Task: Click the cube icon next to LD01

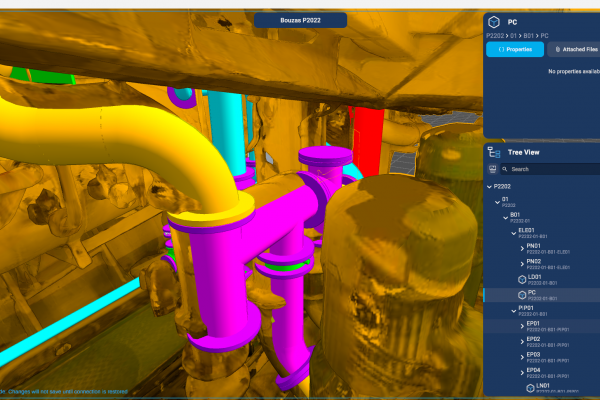Action: (x=521, y=279)
